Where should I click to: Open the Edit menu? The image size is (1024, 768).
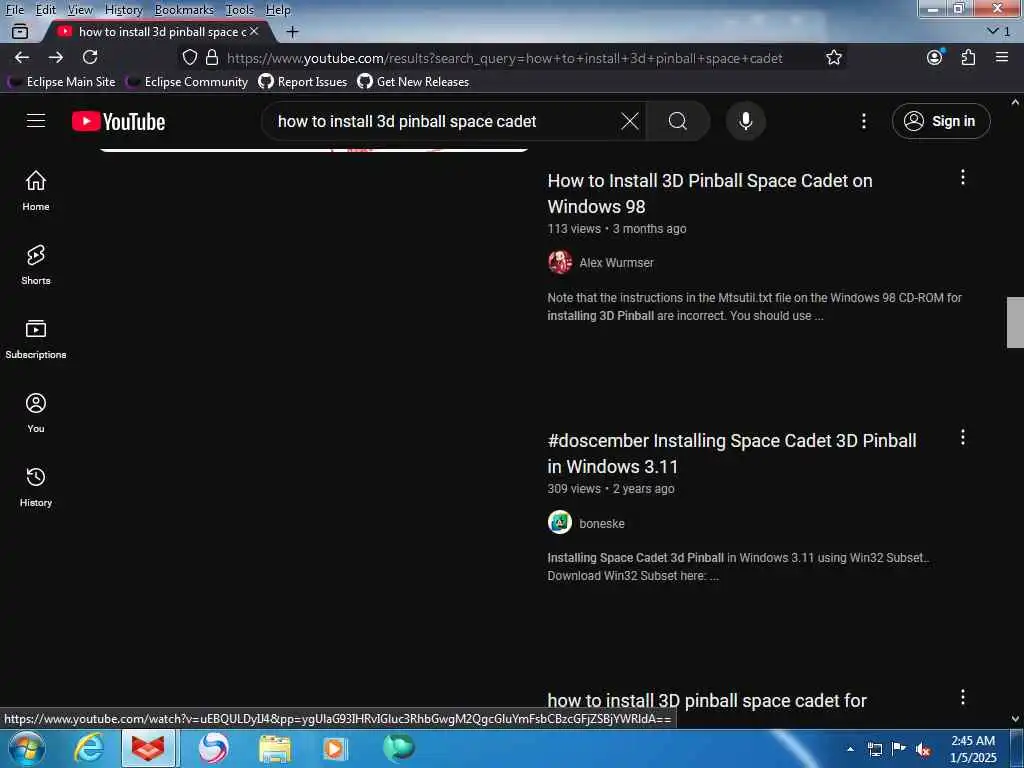[45, 10]
